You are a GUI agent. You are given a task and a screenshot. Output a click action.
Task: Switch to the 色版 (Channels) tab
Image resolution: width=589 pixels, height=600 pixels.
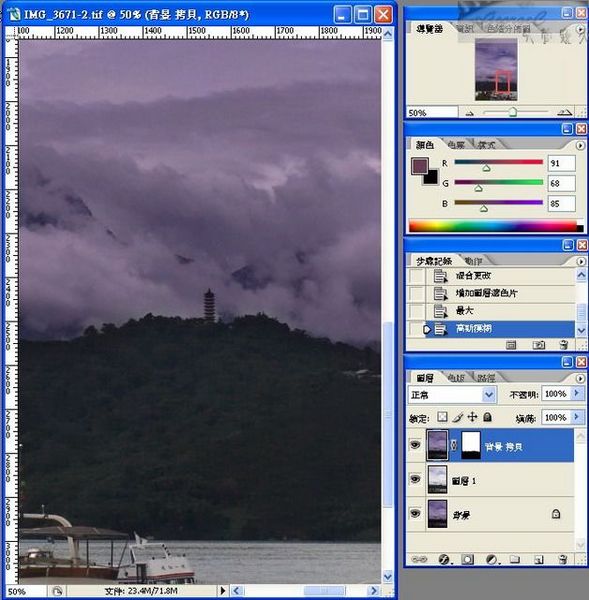(x=456, y=378)
